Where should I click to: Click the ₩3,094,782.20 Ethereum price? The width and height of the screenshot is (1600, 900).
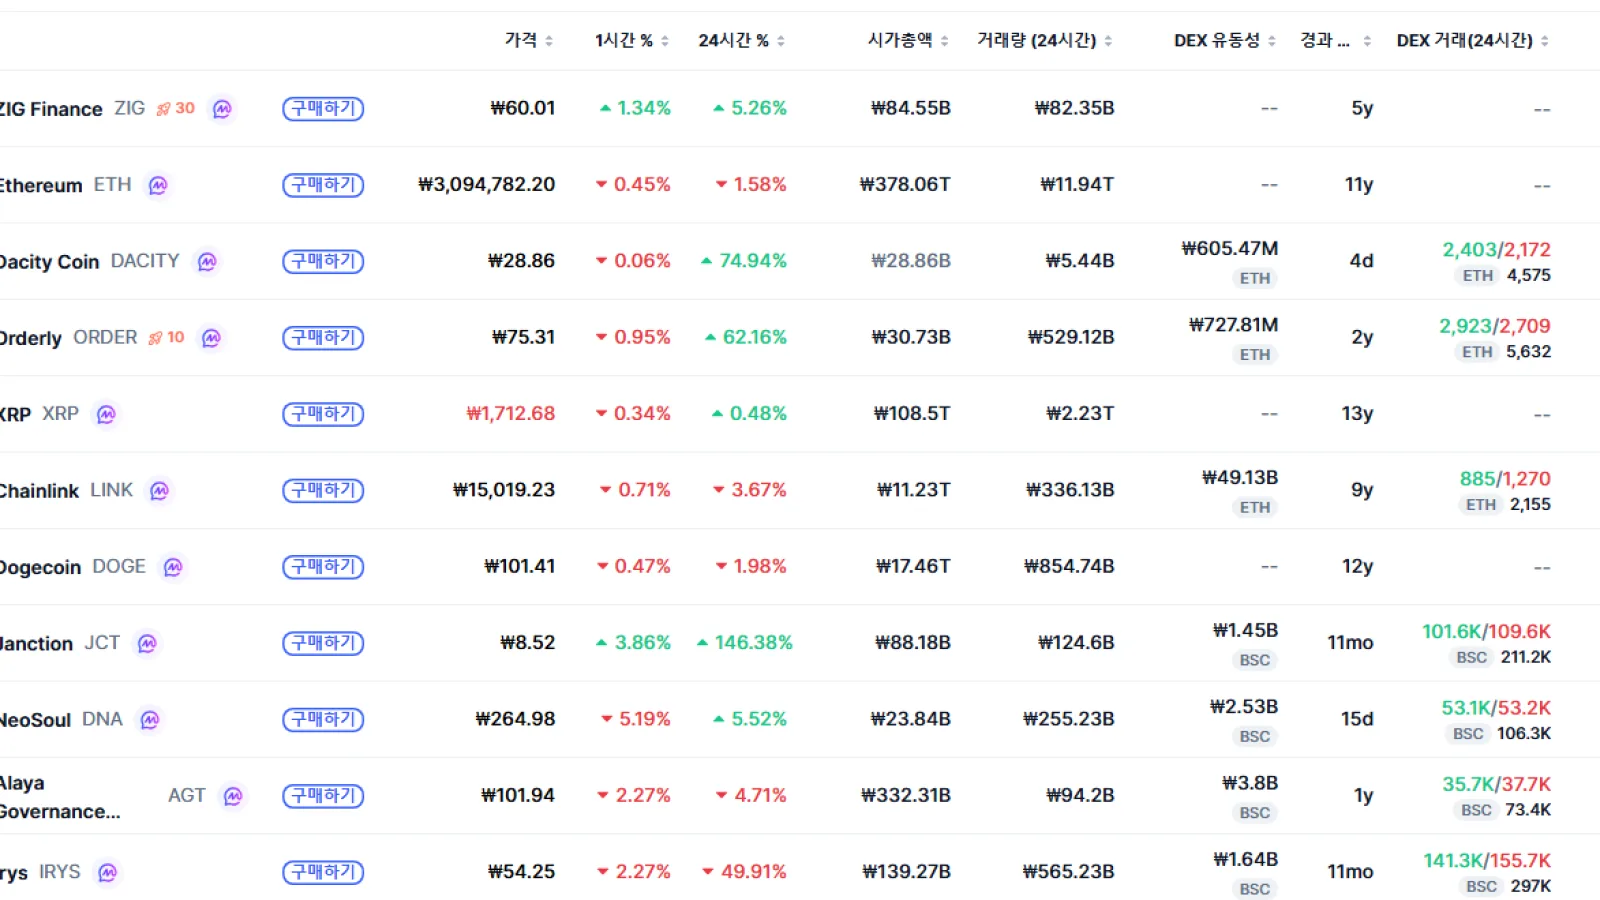click(487, 184)
